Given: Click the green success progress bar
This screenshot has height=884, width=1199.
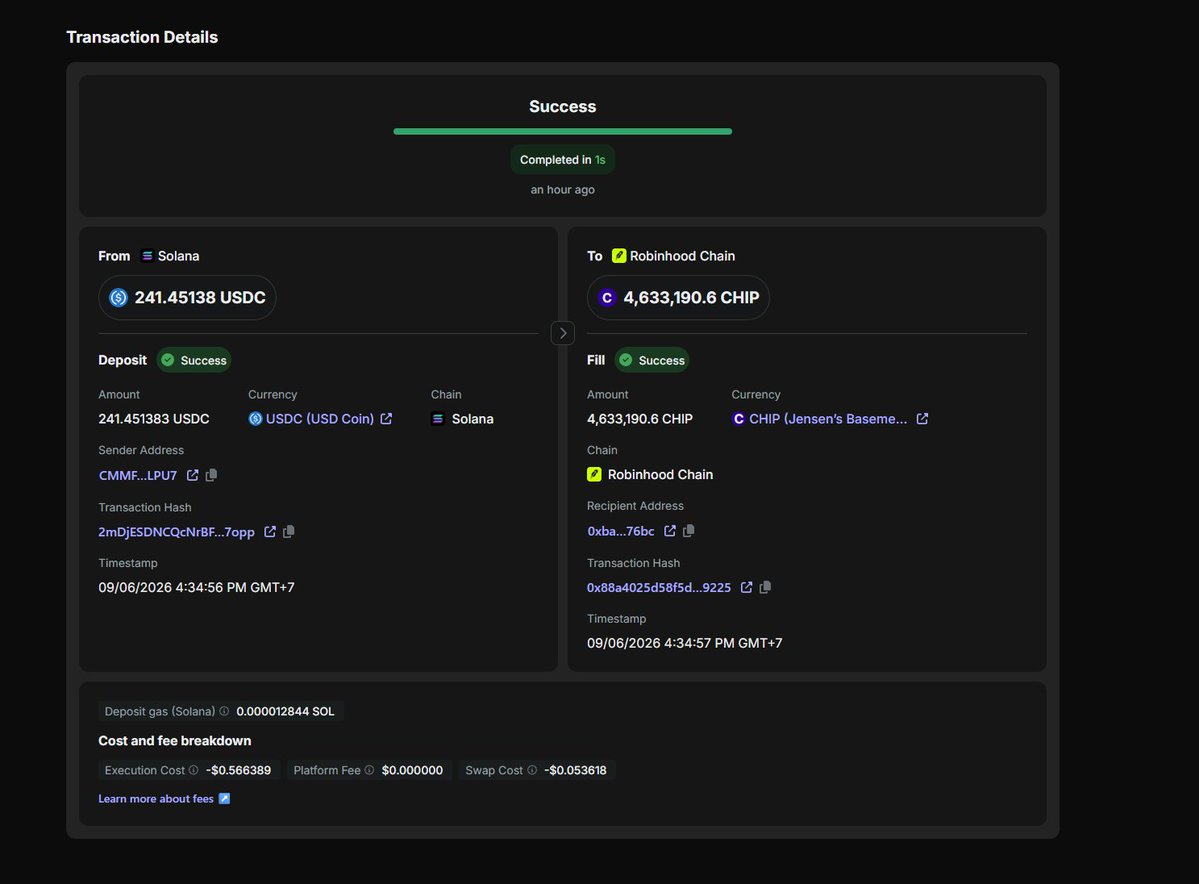Looking at the screenshot, I should pyautogui.click(x=563, y=132).
